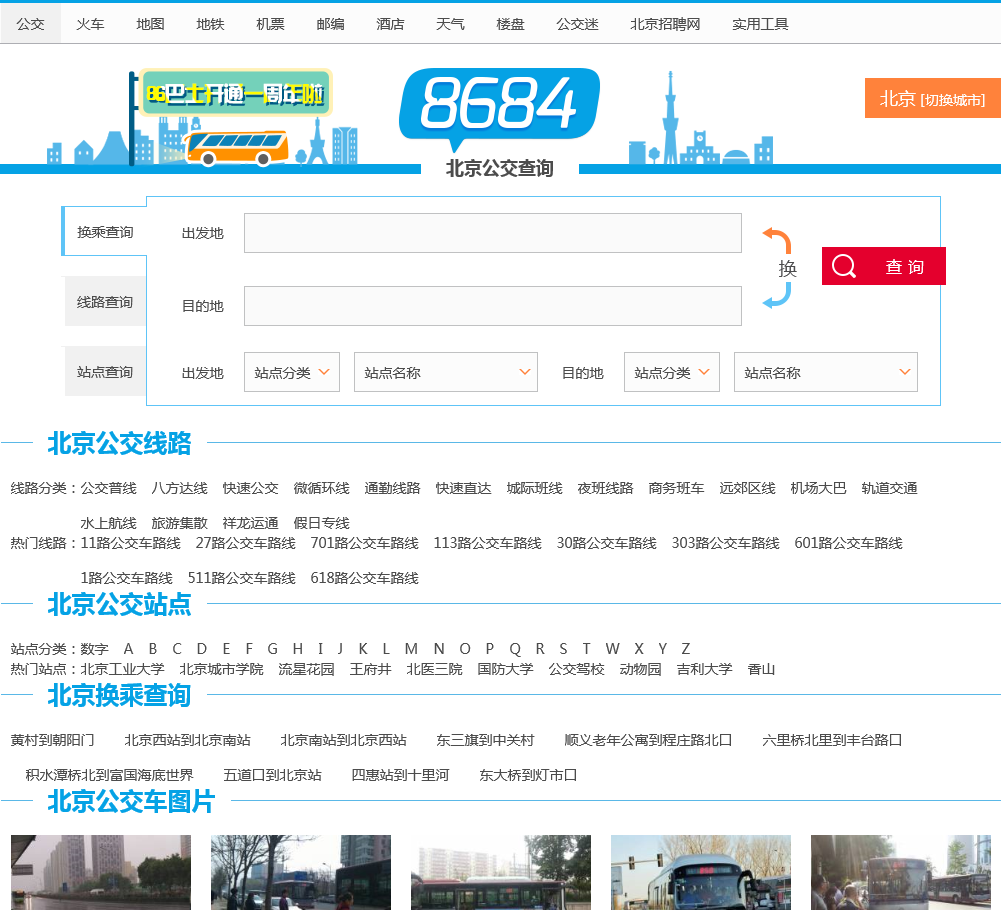Image resolution: width=1001 pixels, height=910 pixels.
Task: Open the 酒店 navigation item
Action: [390, 24]
